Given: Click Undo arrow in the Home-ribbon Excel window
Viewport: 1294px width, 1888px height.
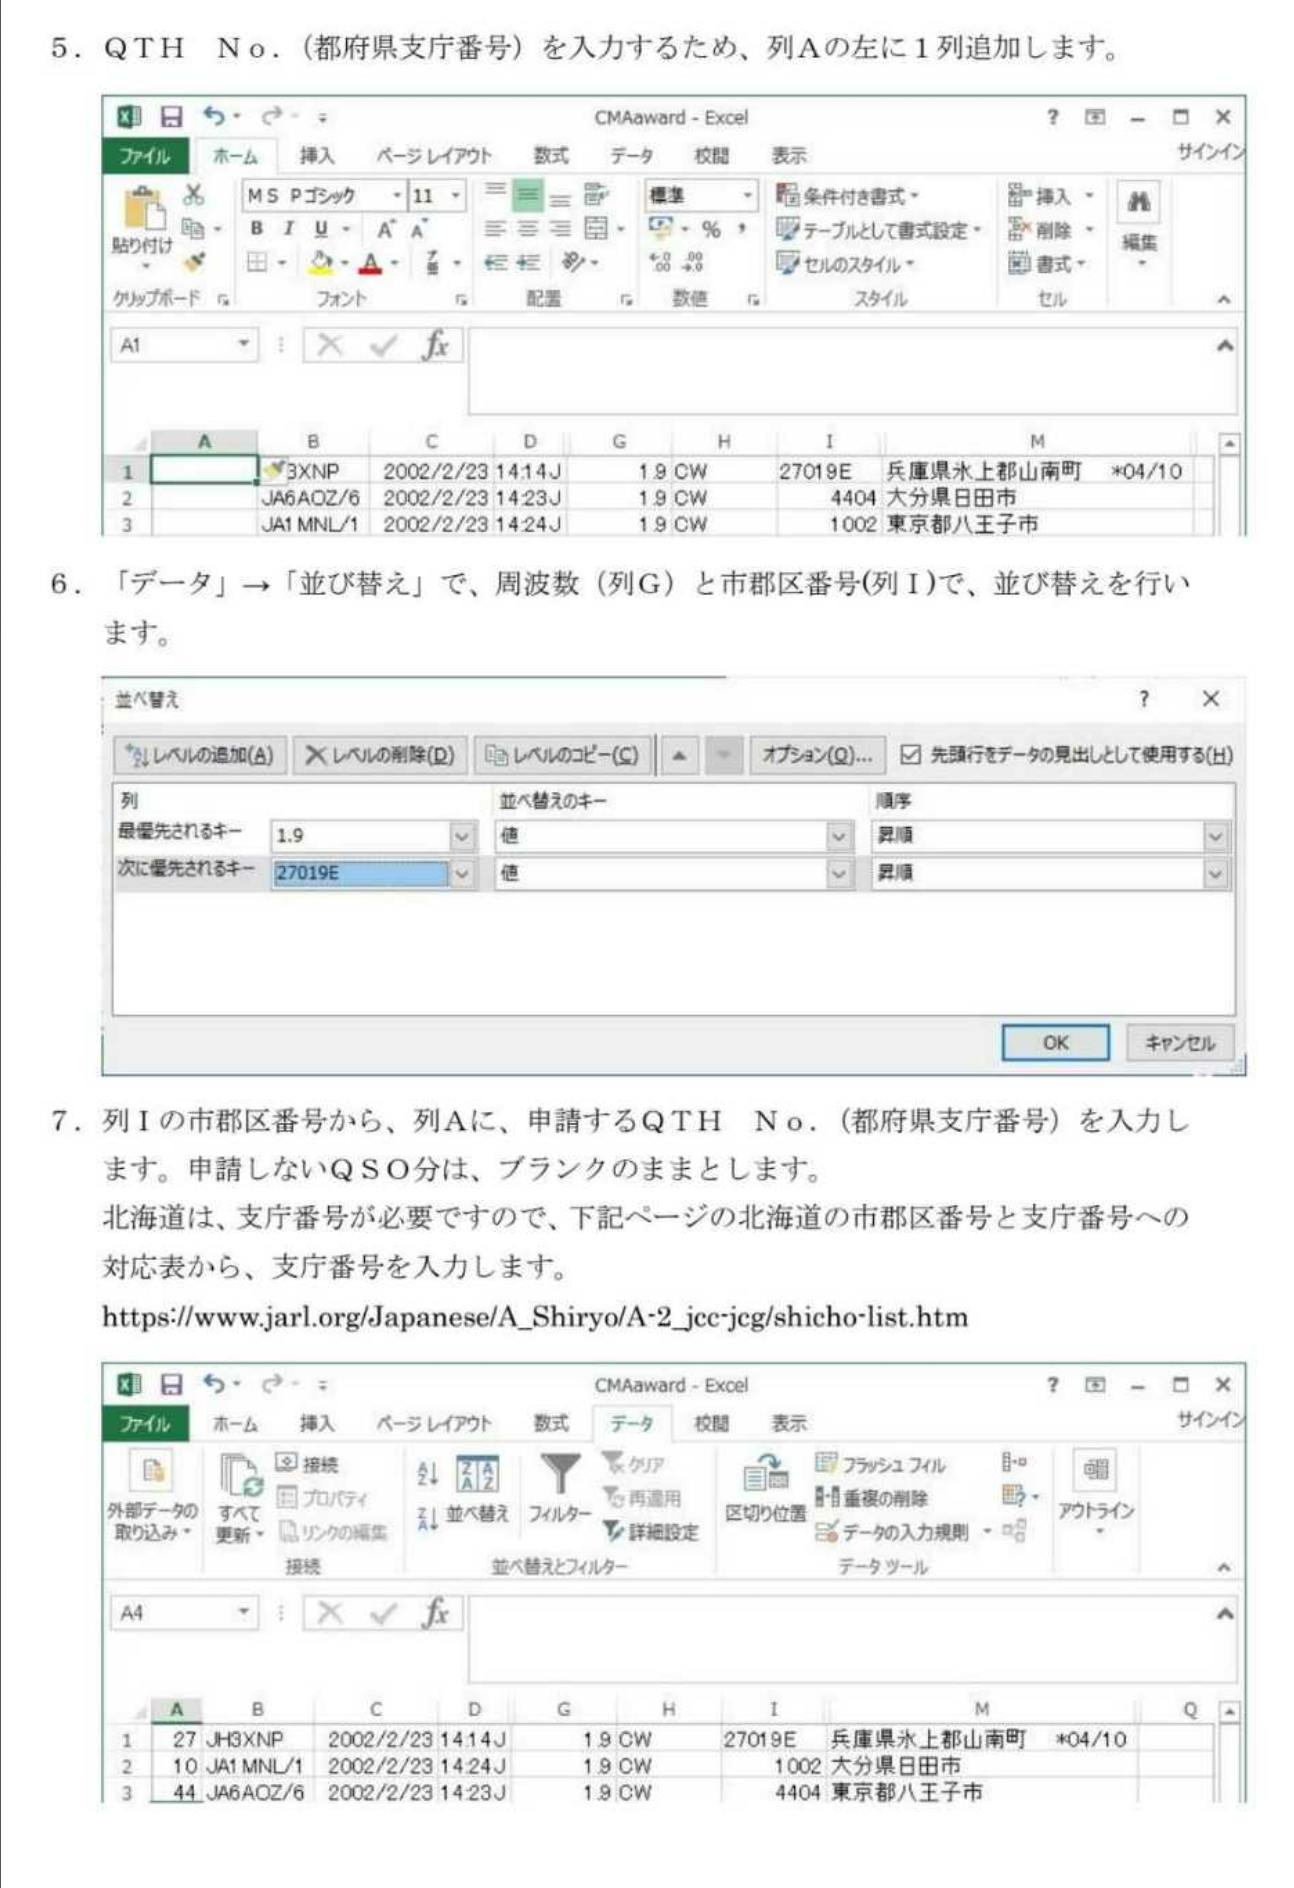Looking at the screenshot, I should [x=214, y=117].
